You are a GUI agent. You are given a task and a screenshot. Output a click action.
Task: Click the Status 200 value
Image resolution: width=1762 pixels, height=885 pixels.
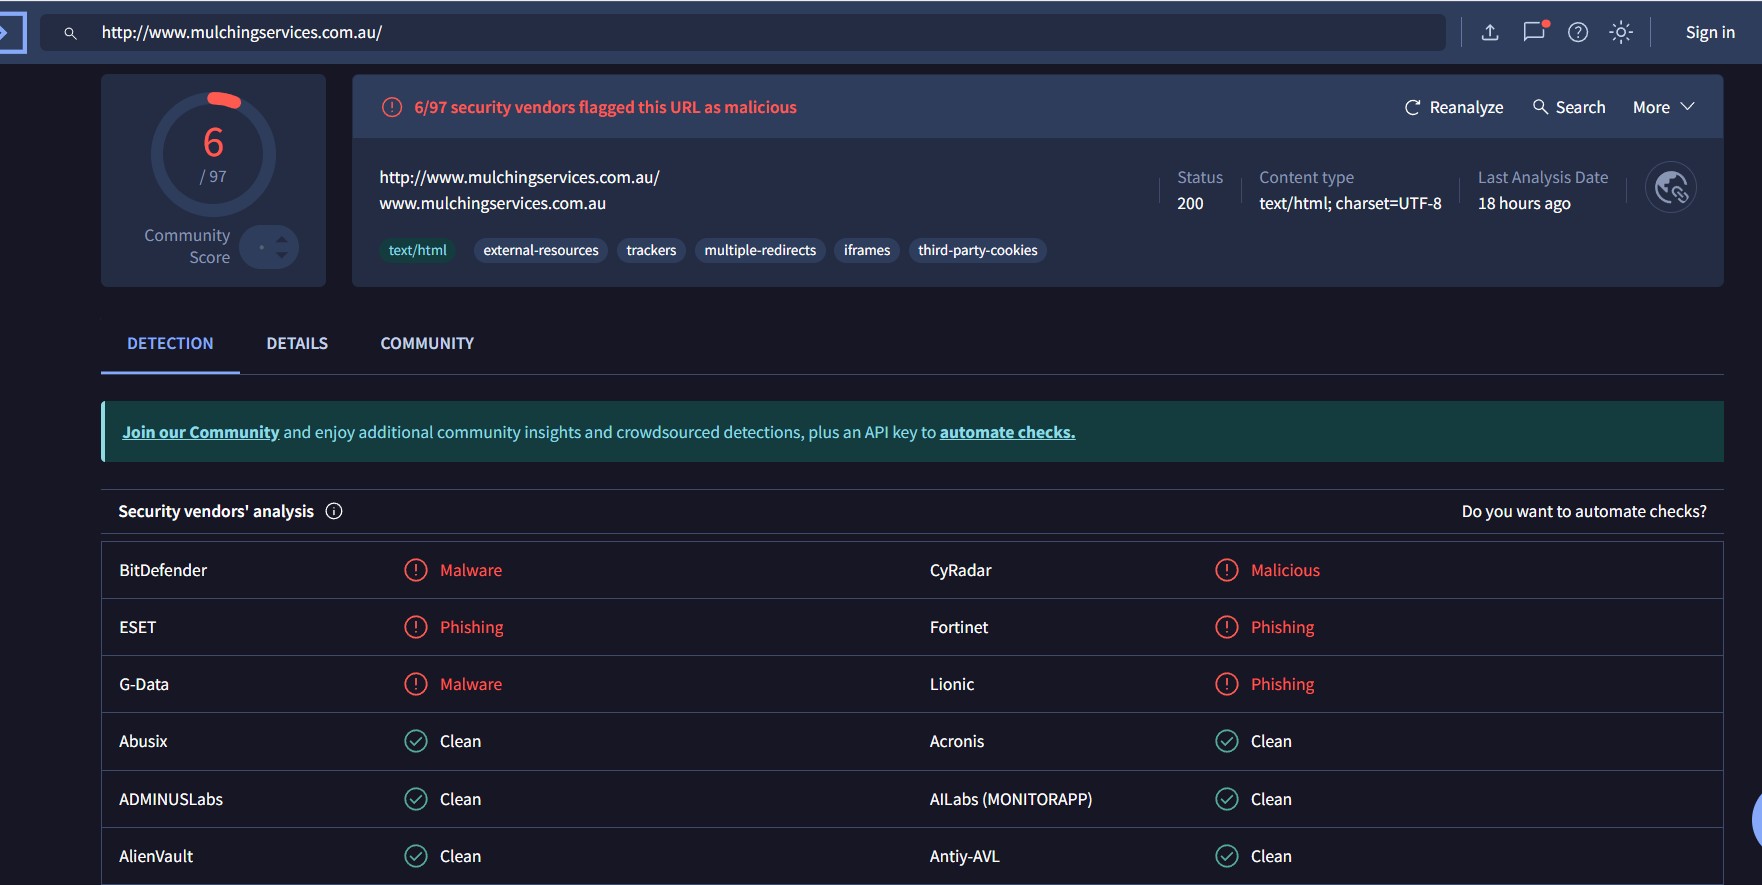click(x=1190, y=203)
